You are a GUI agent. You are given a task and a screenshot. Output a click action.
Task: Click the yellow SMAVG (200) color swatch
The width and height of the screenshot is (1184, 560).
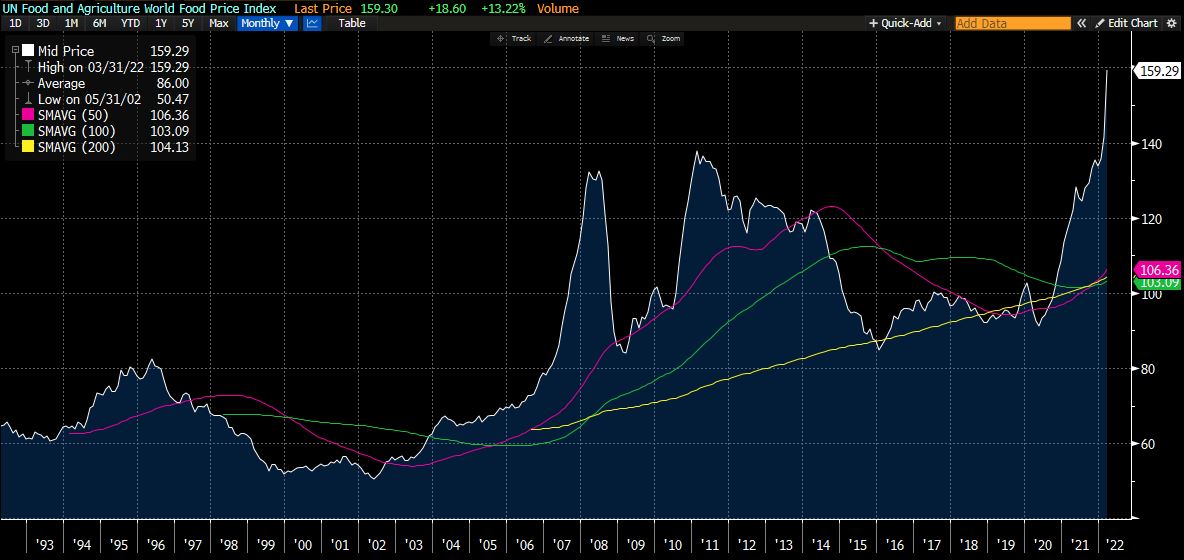point(27,148)
